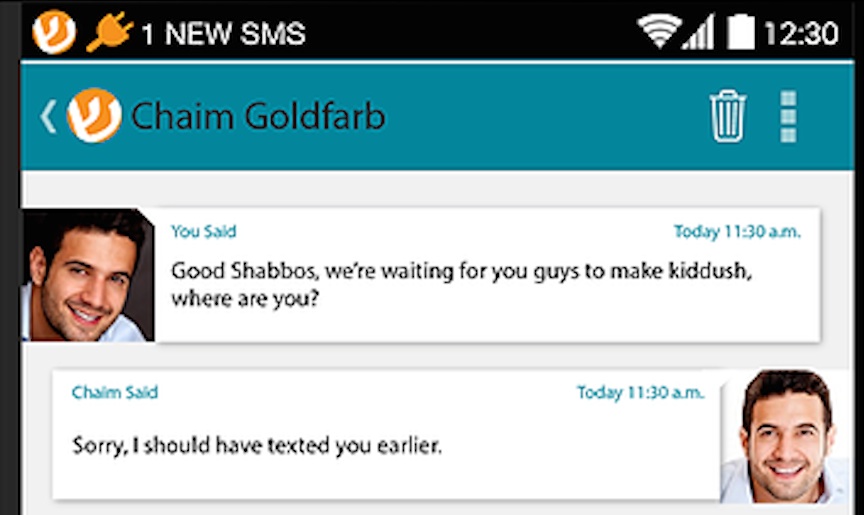The image size is (864, 515).
Task: Tap the battery indicator icon
Action: click(740, 31)
